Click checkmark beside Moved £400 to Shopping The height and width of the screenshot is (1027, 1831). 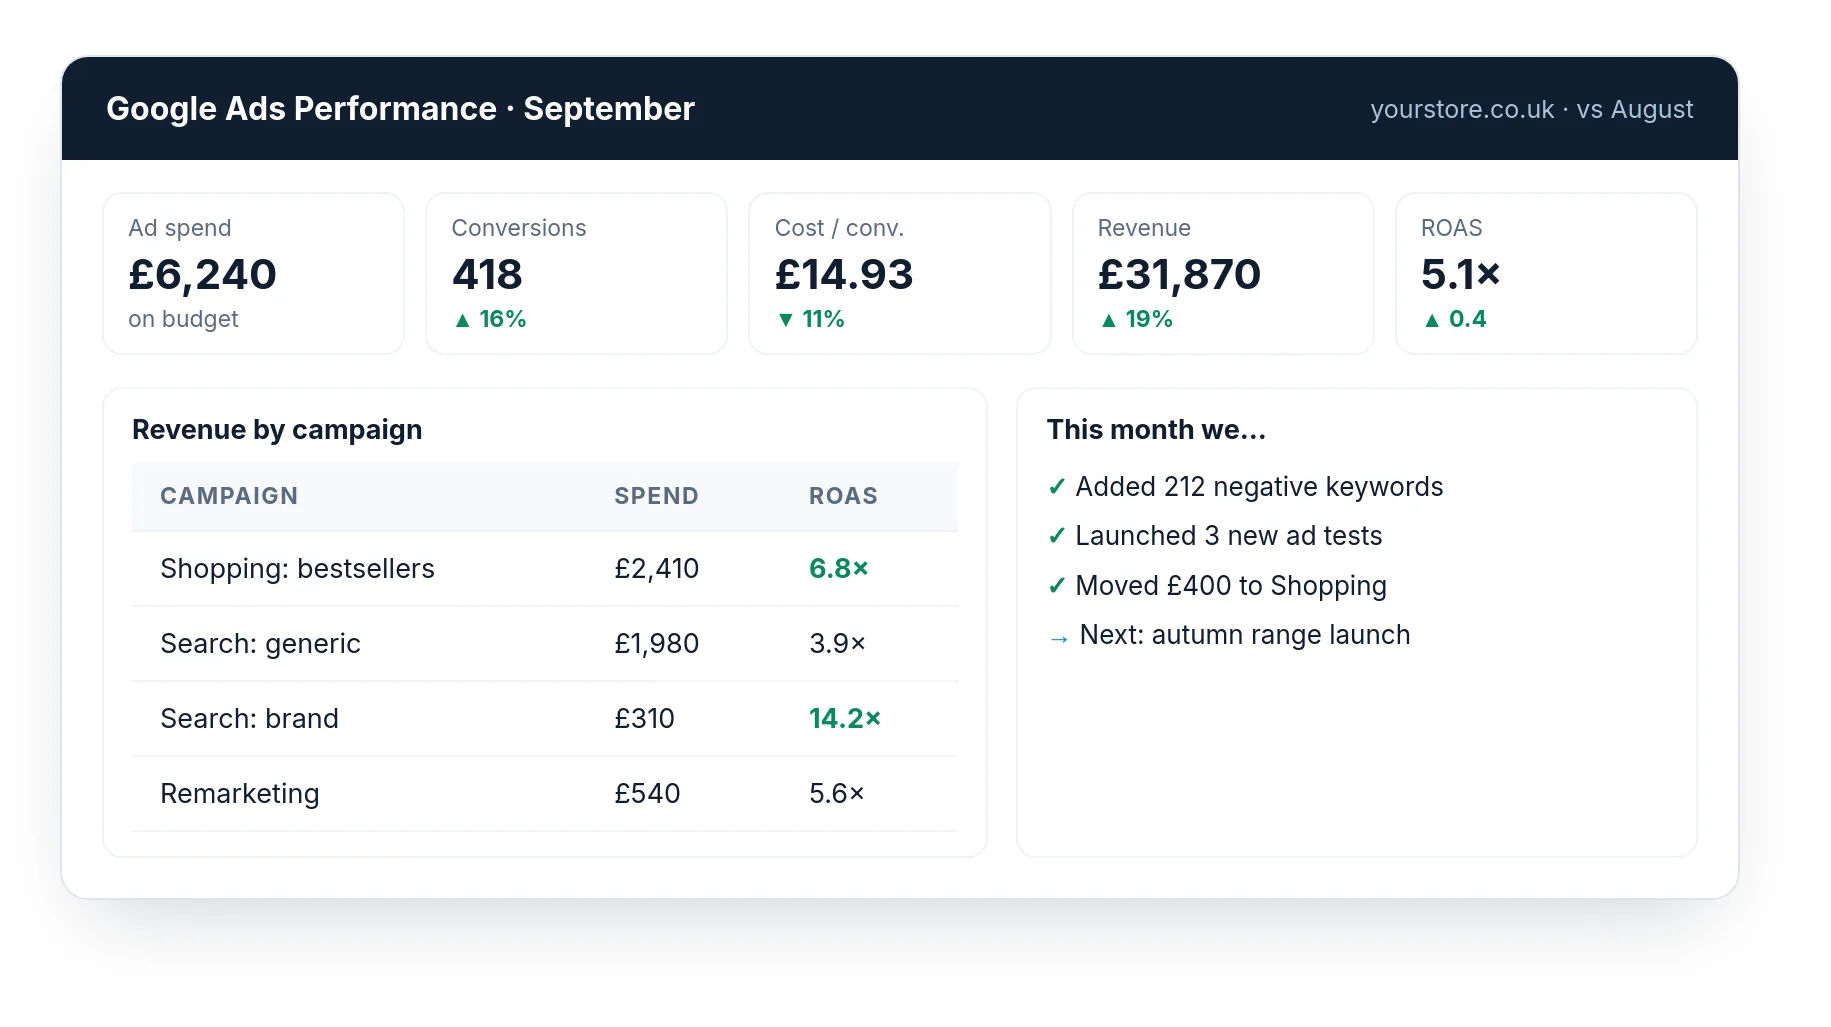pos(1057,586)
